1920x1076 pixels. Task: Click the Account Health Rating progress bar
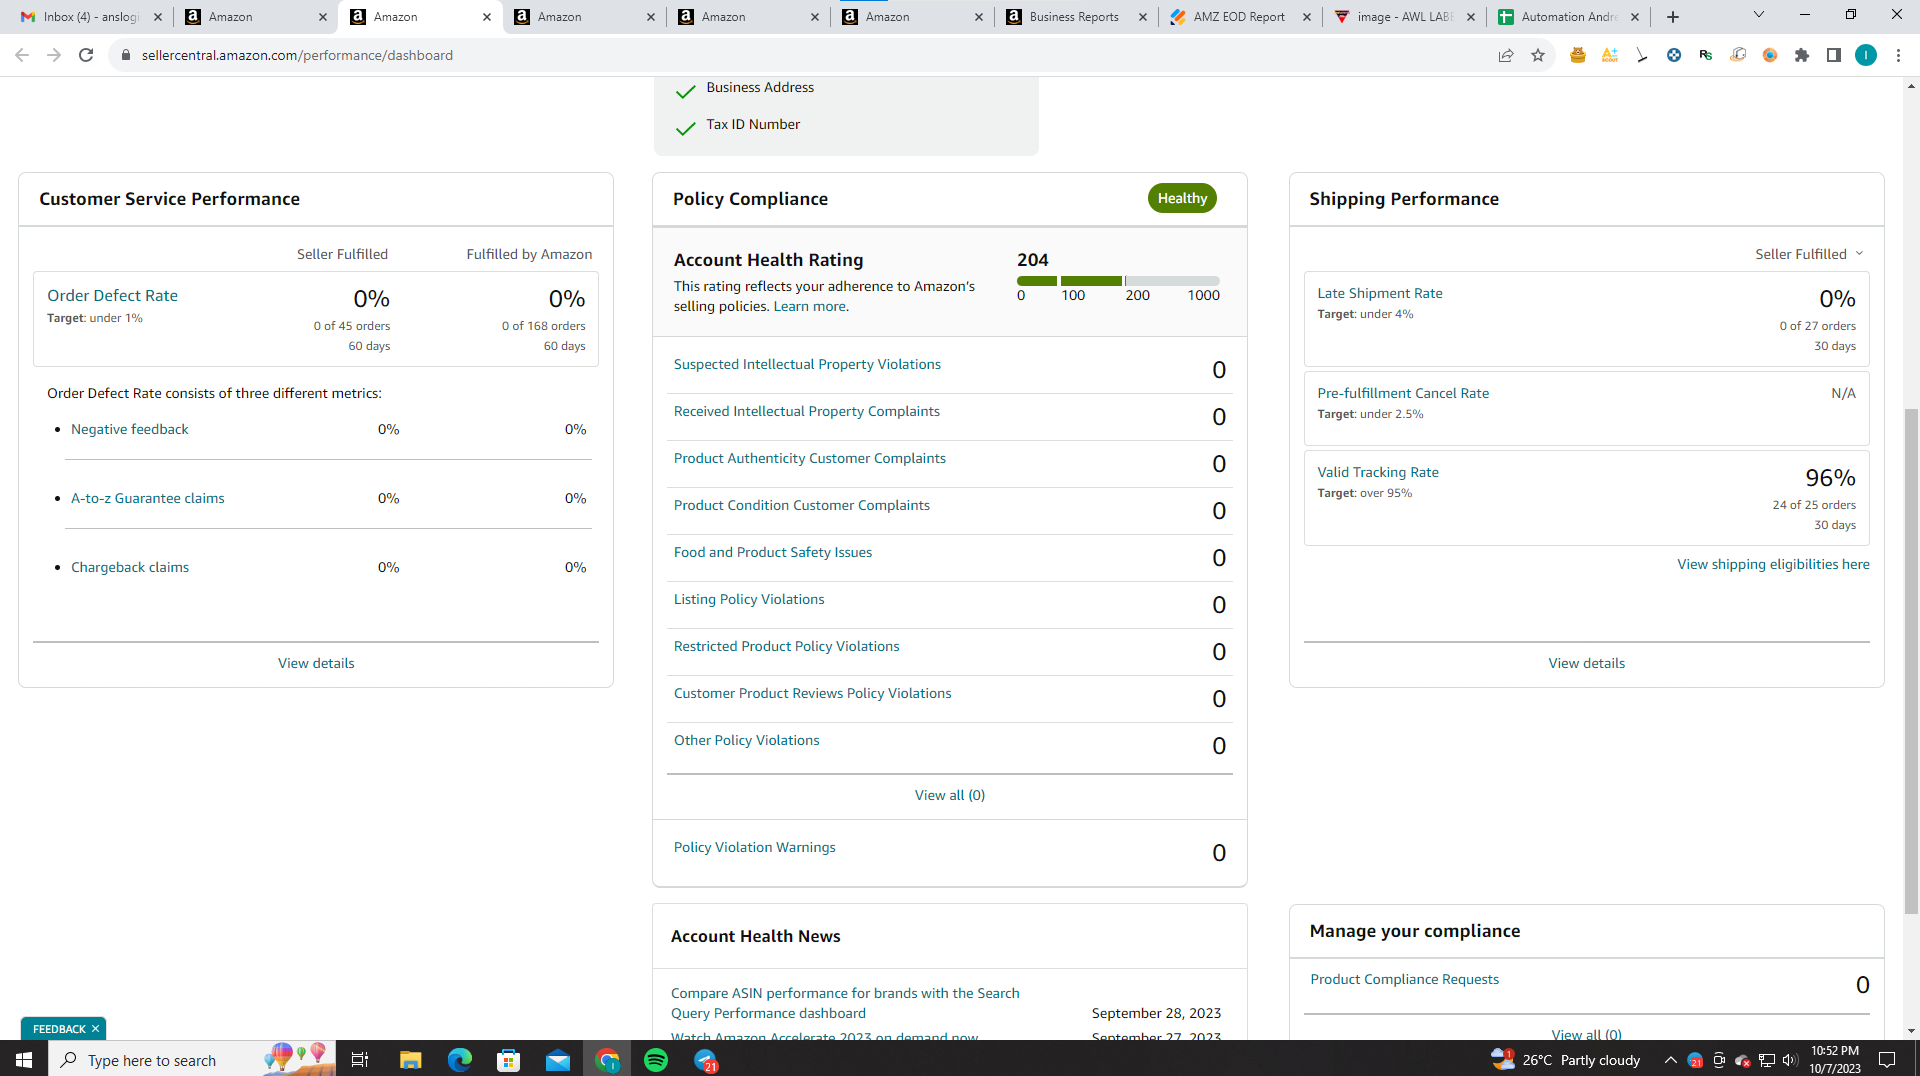click(x=1118, y=281)
